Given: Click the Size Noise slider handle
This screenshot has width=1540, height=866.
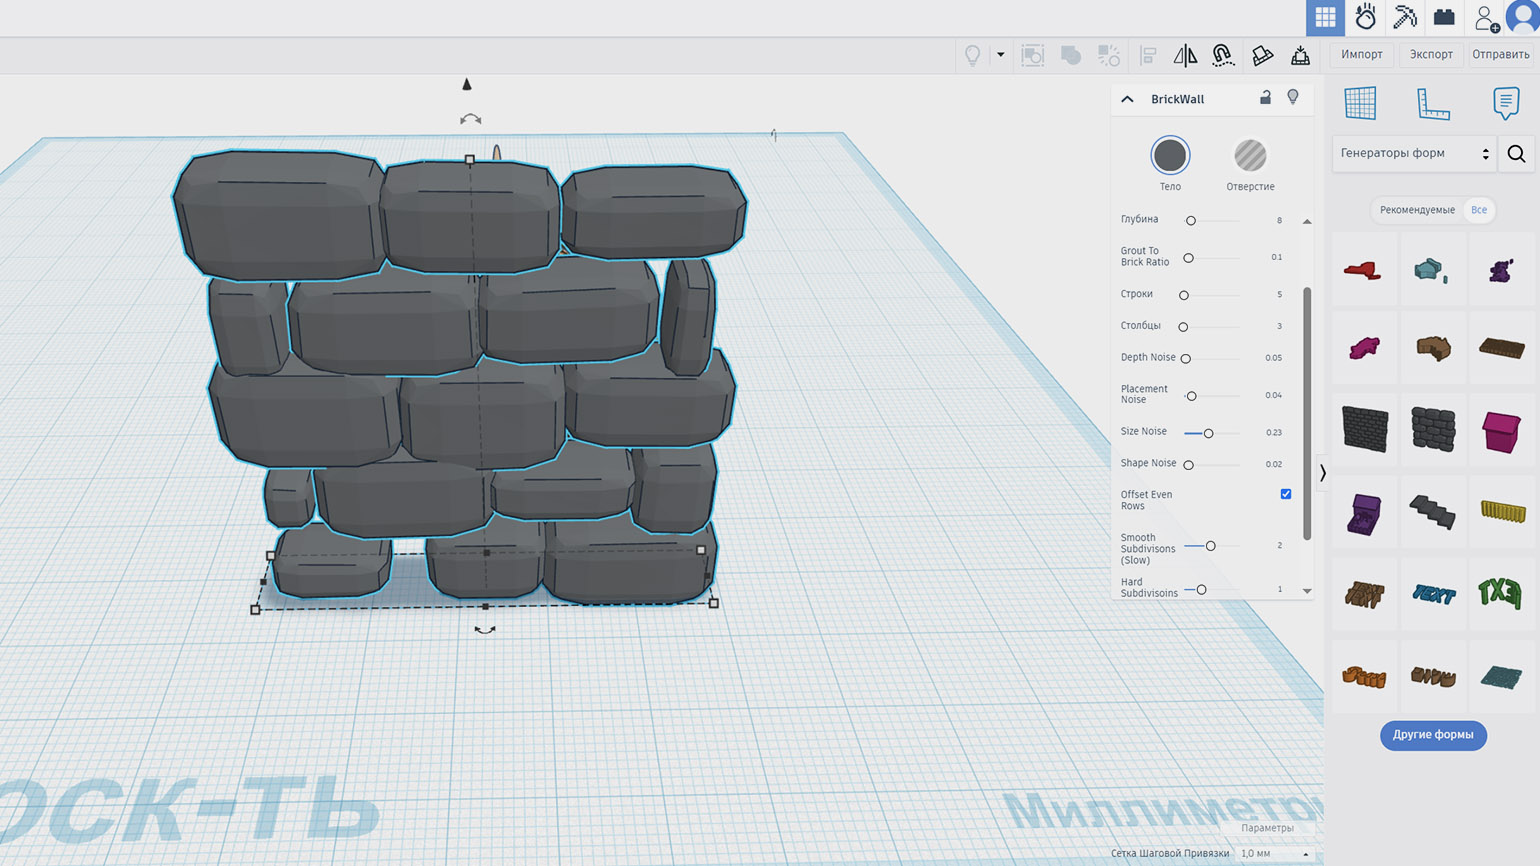Looking at the screenshot, I should coord(1208,433).
